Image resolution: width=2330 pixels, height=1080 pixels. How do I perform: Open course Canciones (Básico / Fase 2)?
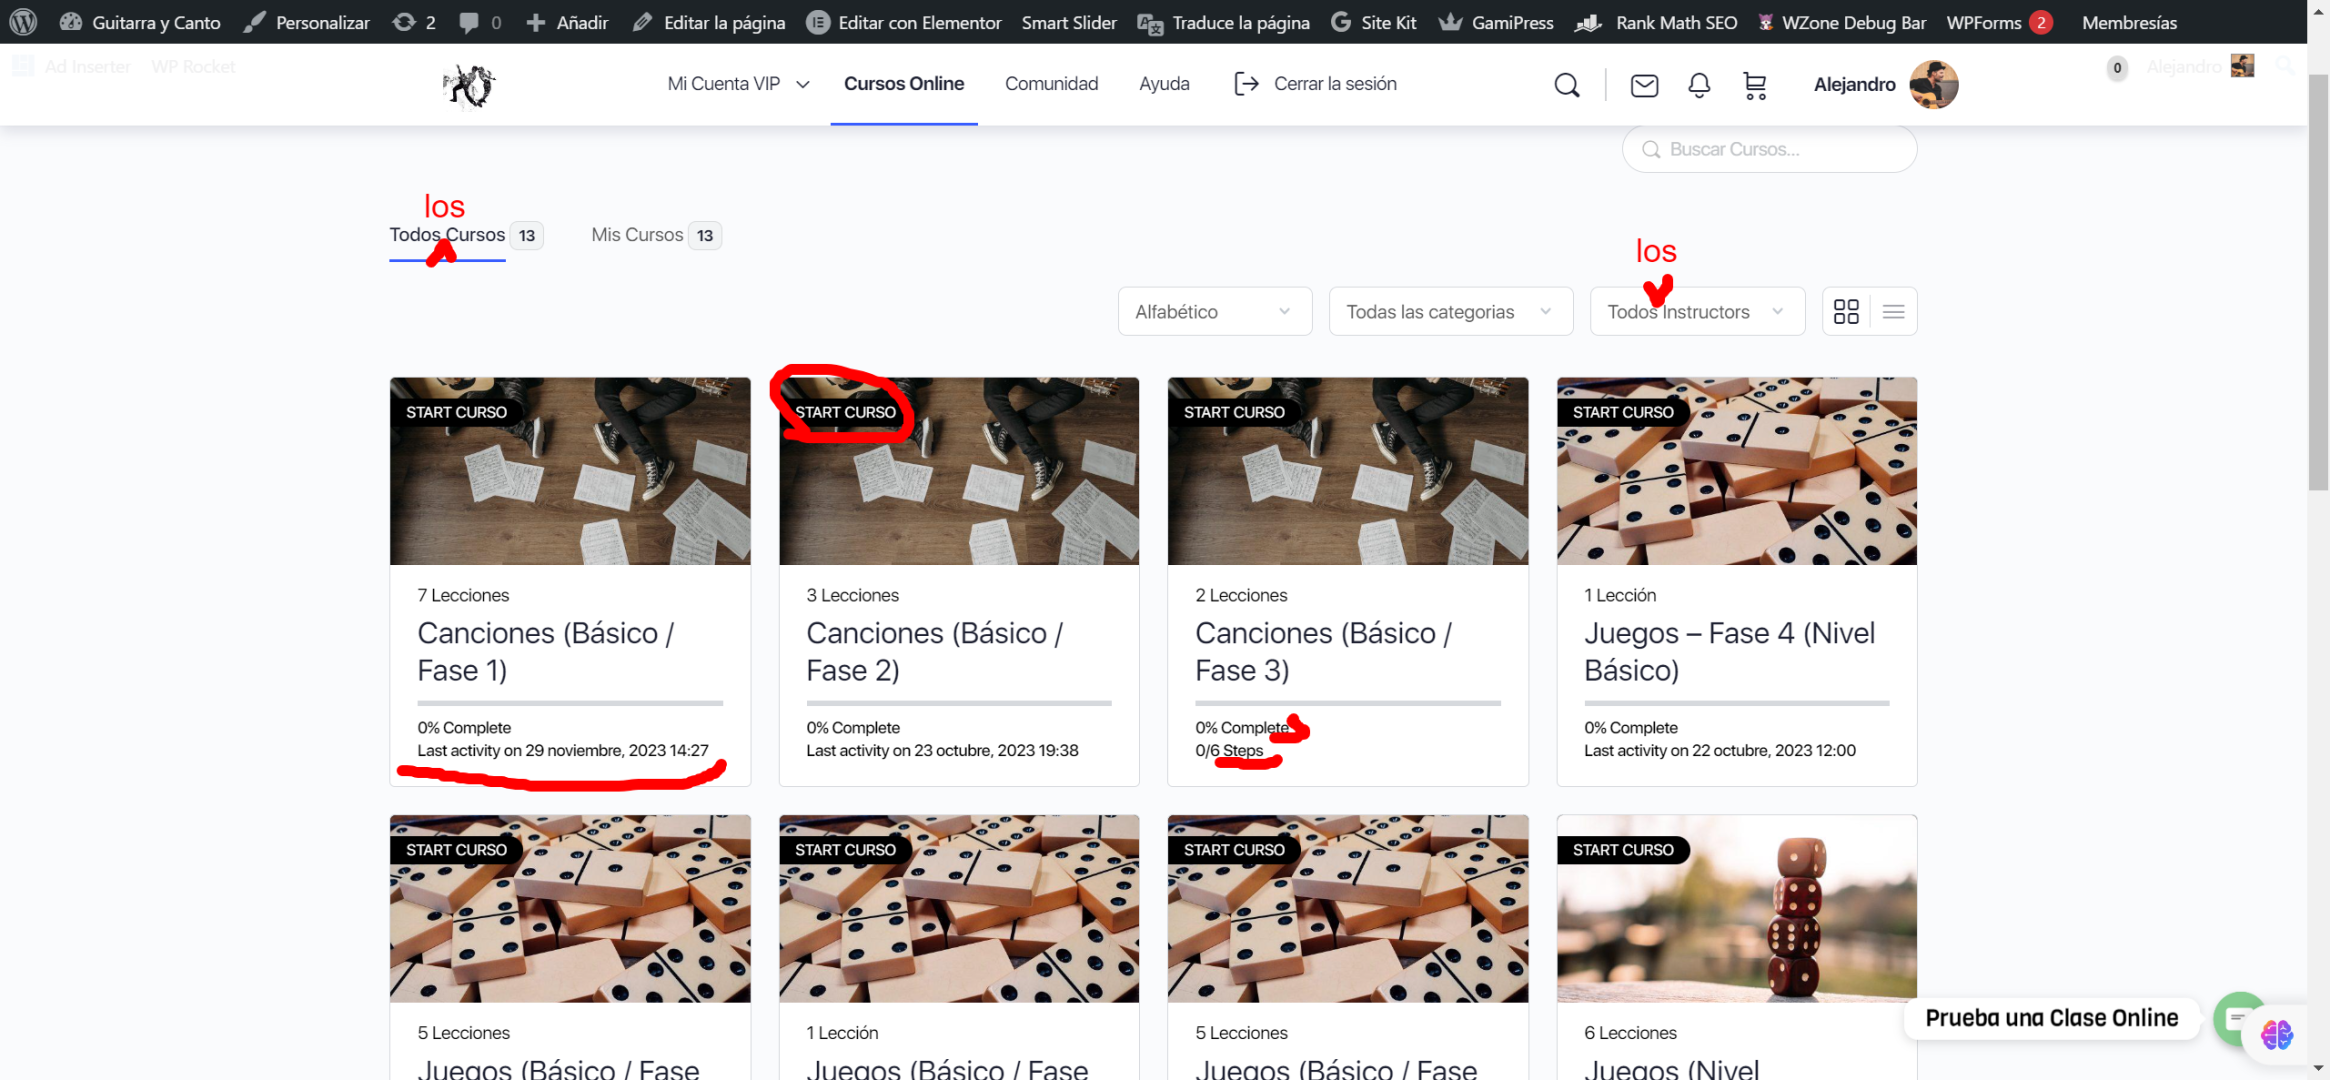935,652
